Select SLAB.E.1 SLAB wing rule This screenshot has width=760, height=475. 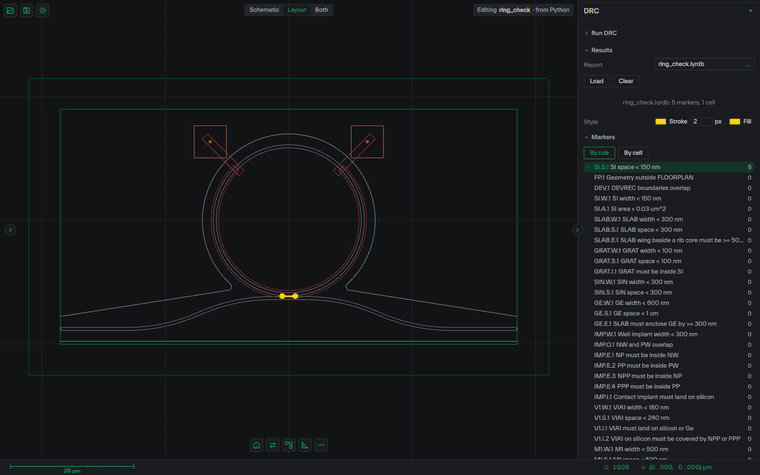coord(668,240)
